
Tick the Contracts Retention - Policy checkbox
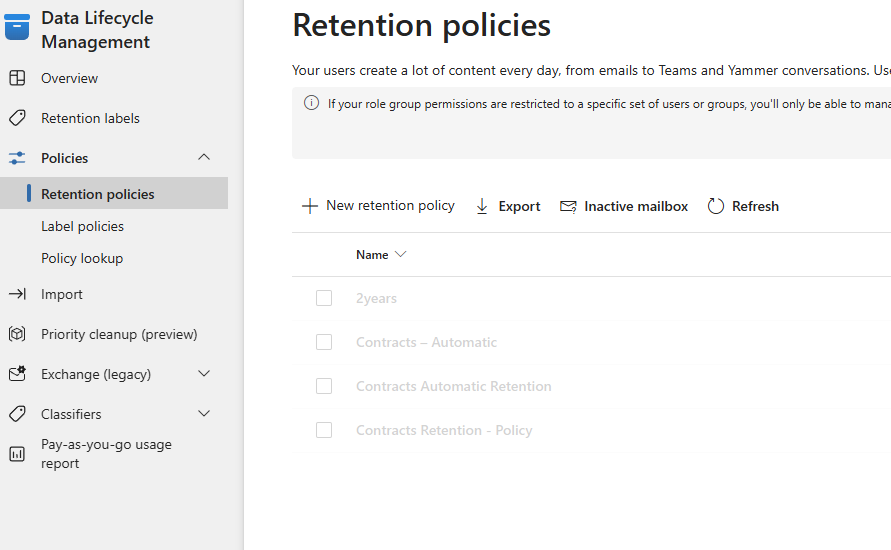tap(324, 430)
